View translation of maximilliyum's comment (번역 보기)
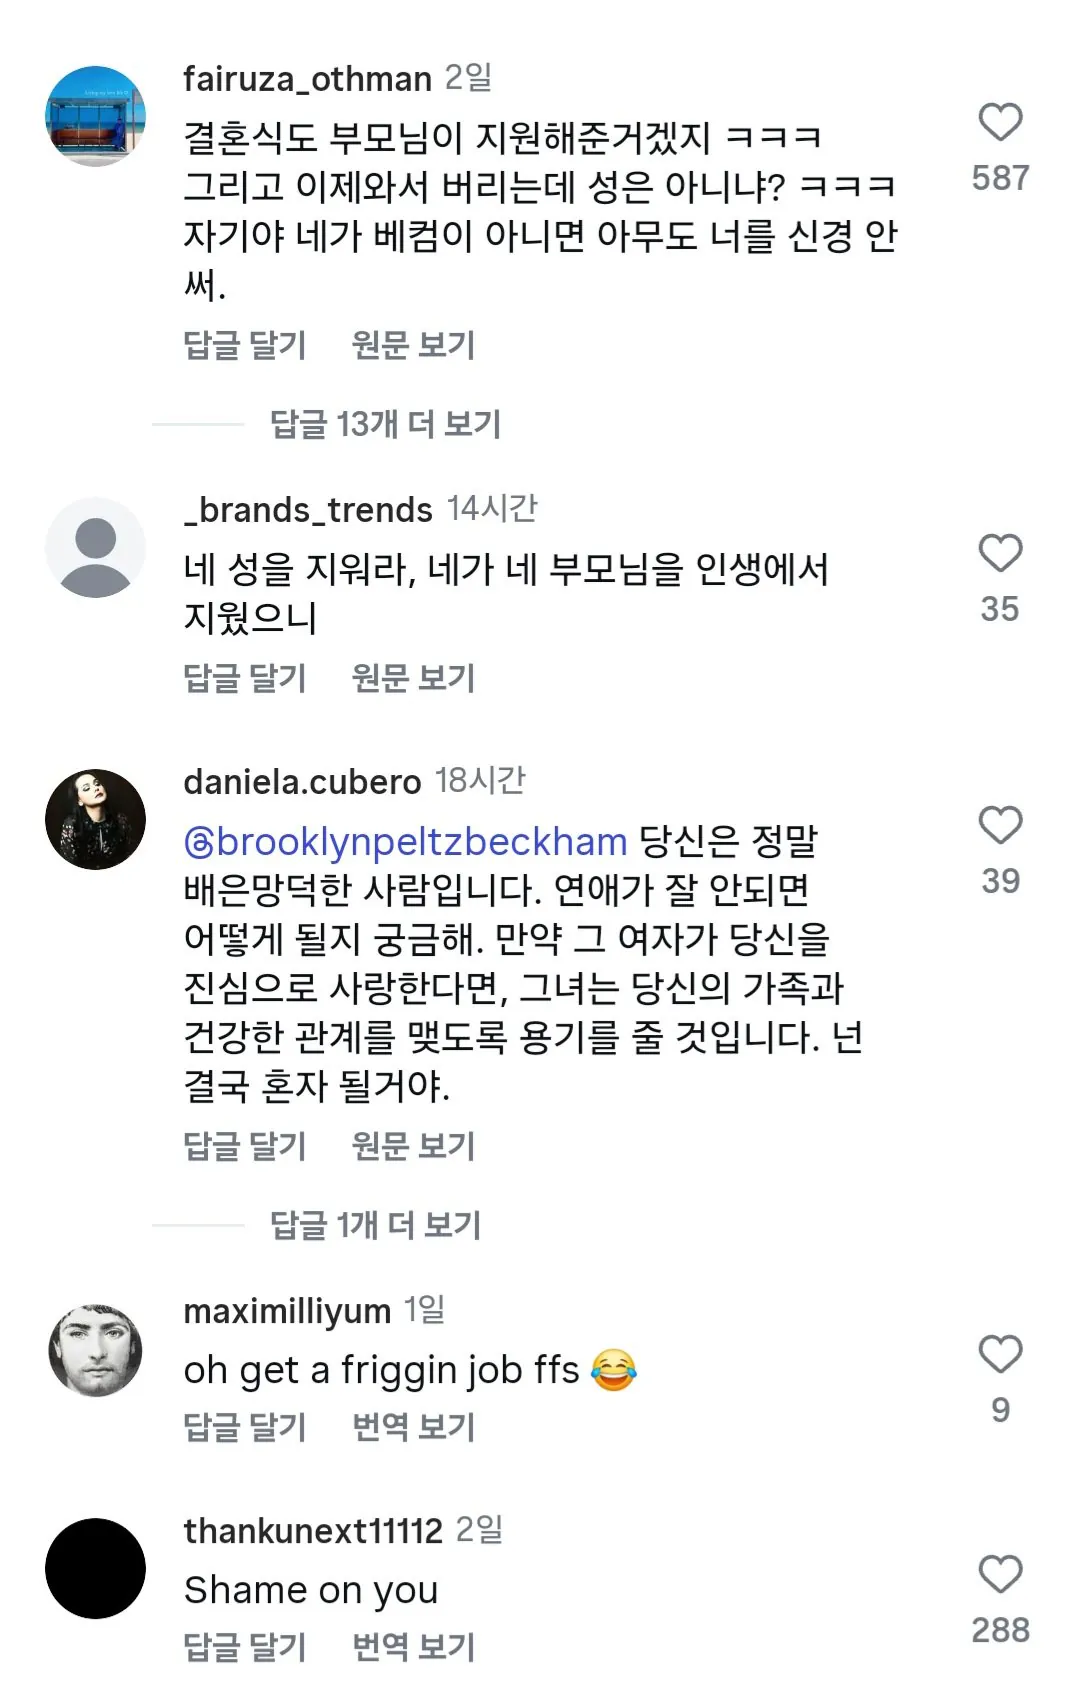Screen dimensions: 1074x1695 [413, 1427]
